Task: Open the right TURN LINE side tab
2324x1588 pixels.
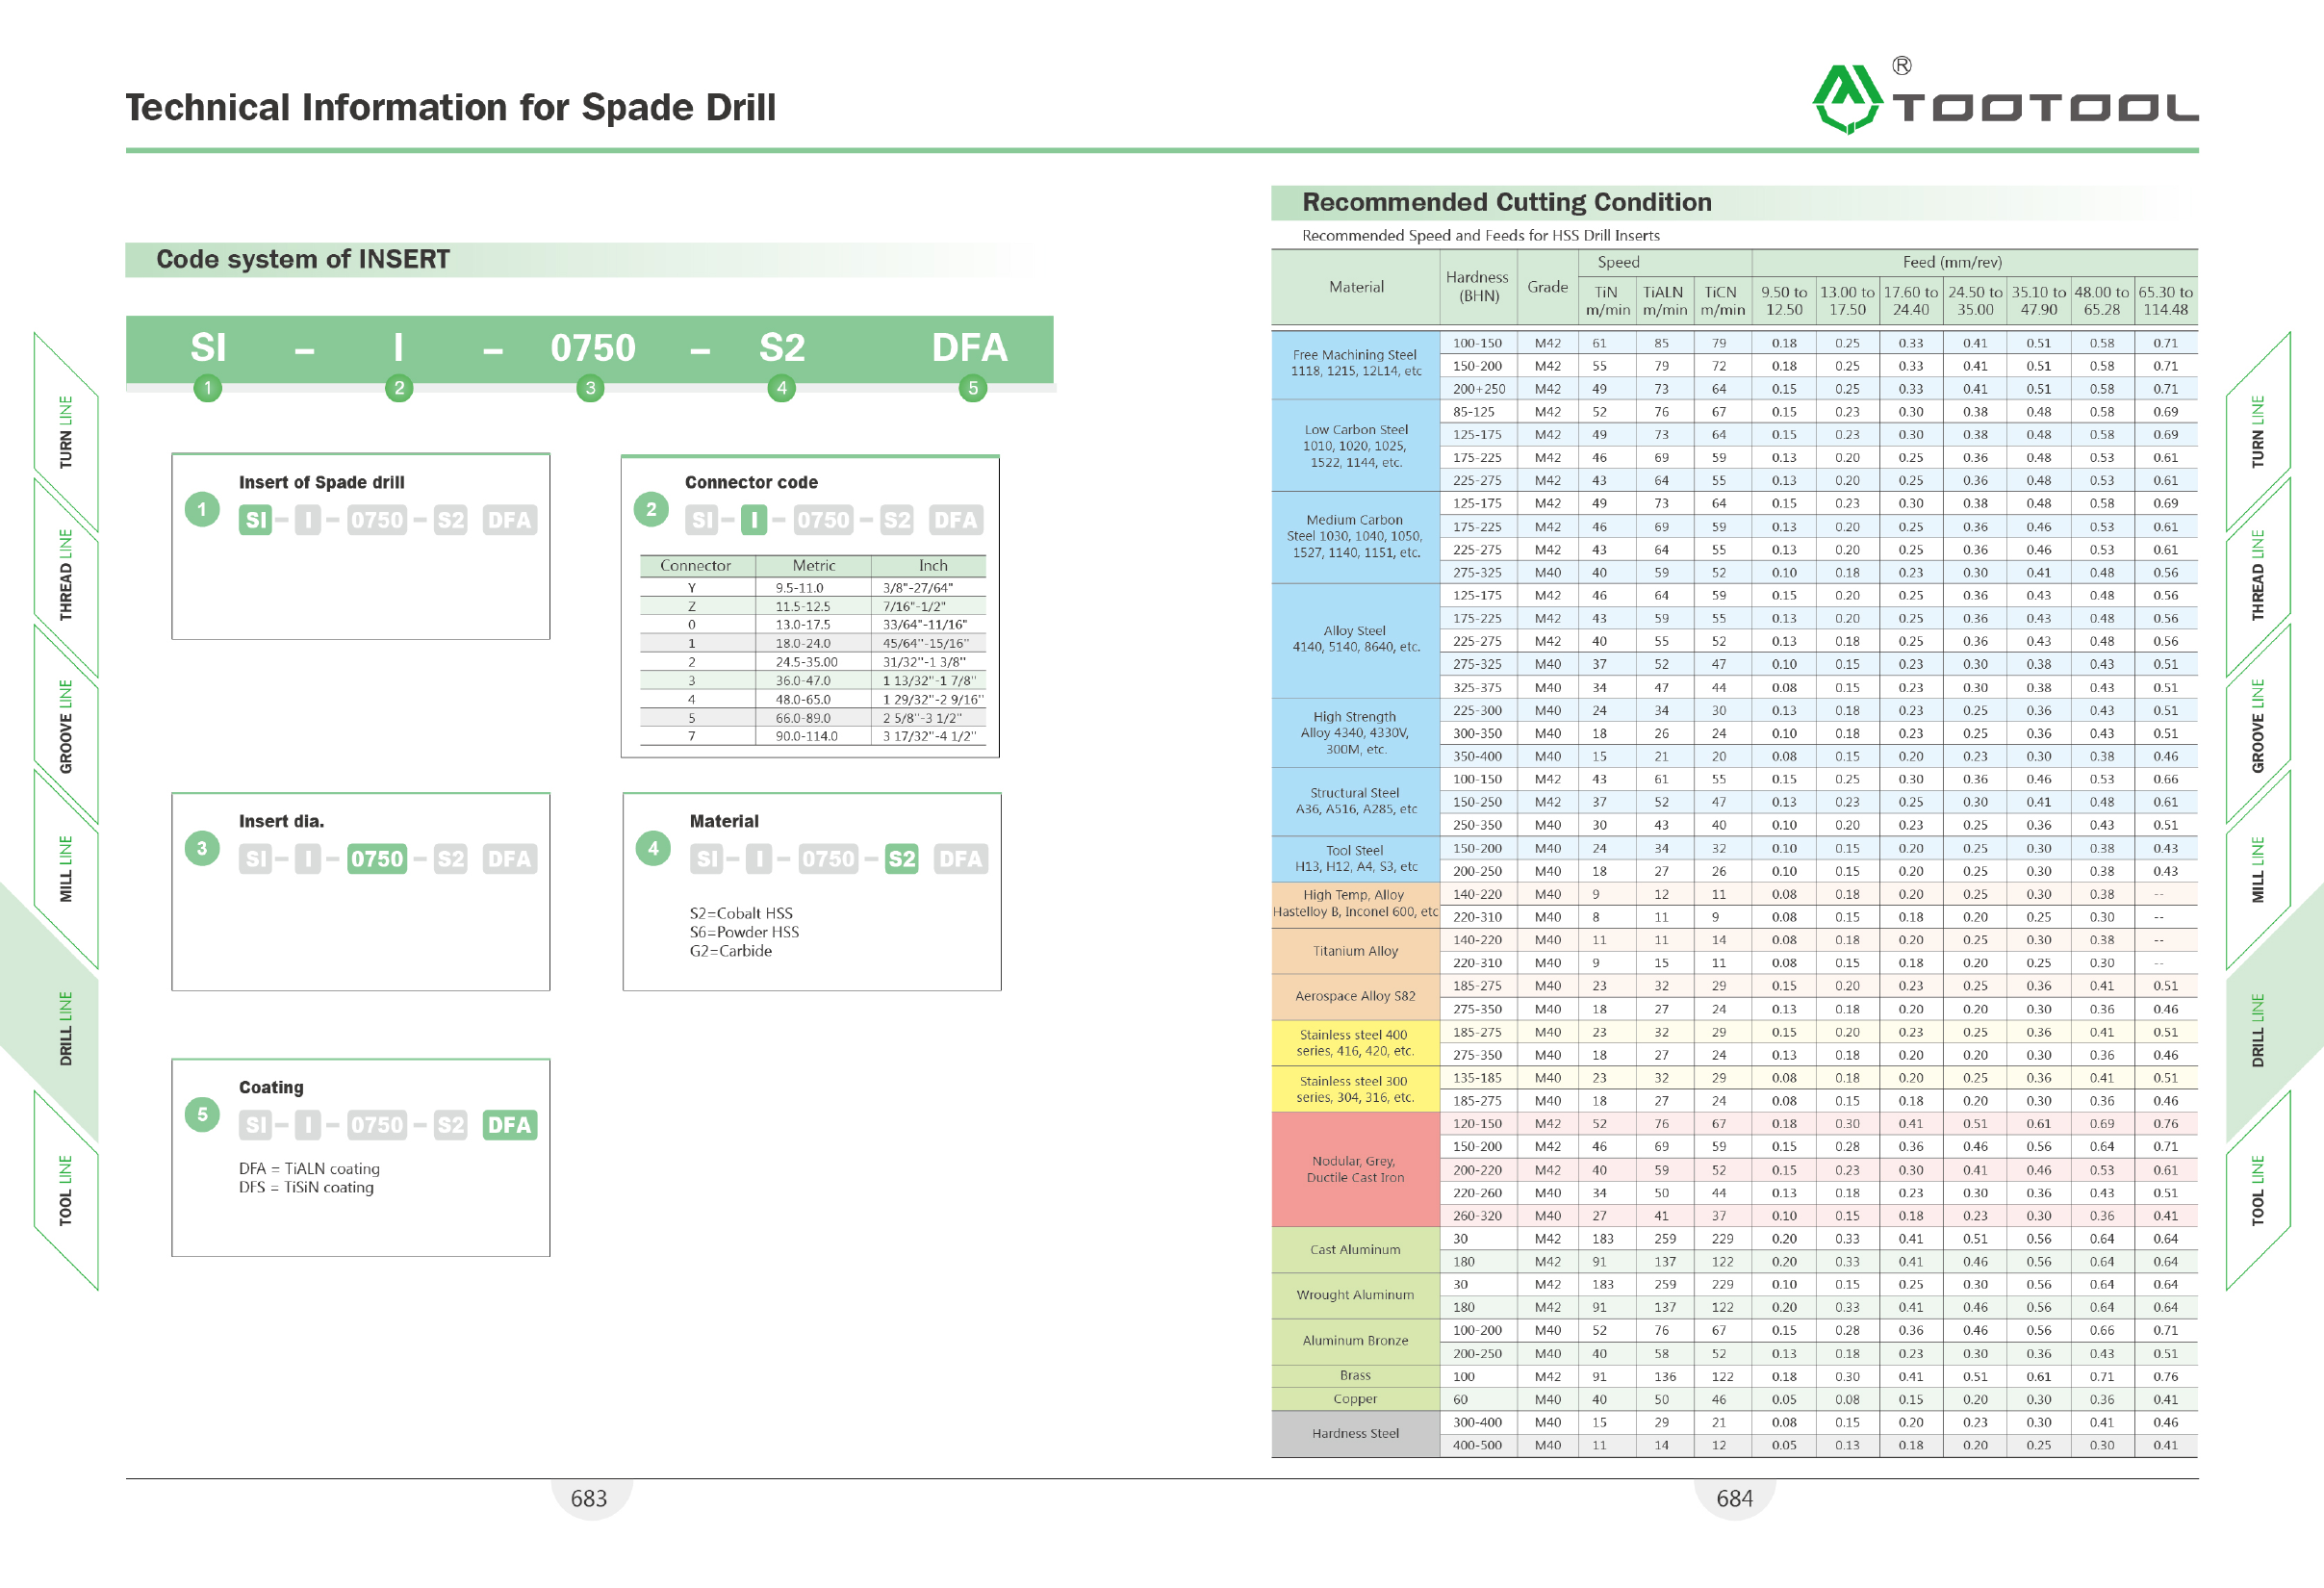Action: point(2258,432)
